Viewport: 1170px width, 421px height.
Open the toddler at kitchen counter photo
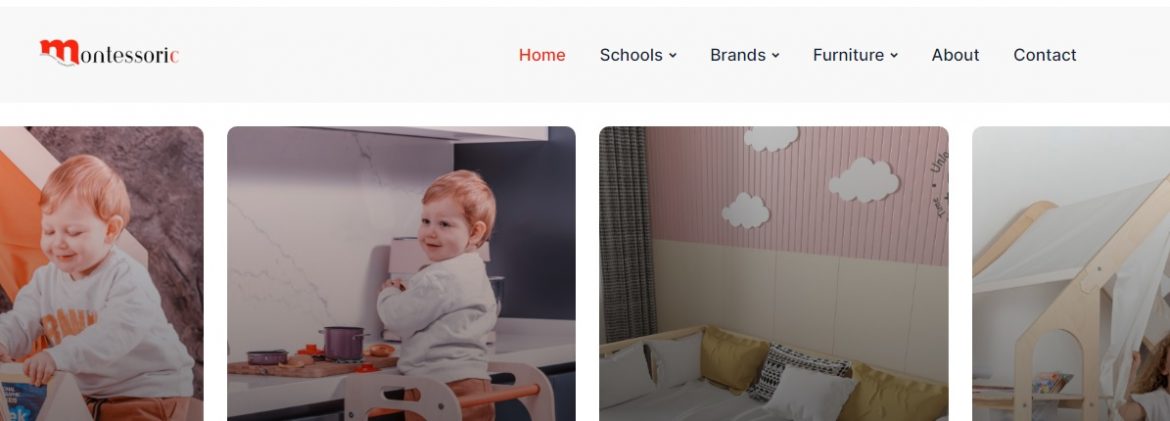(x=401, y=273)
